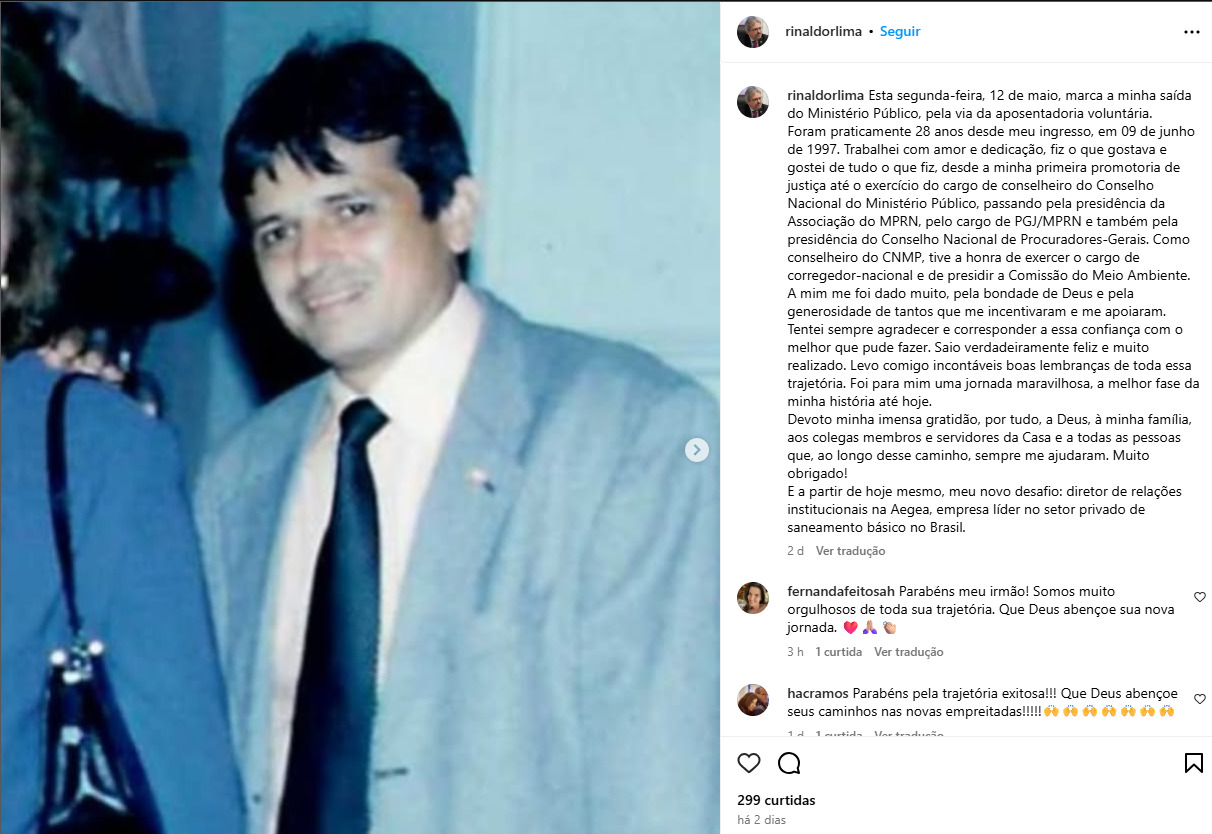This screenshot has height=834, width=1212.
Task: Open comments with the speech bubble icon
Action: pyautogui.click(x=789, y=764)
